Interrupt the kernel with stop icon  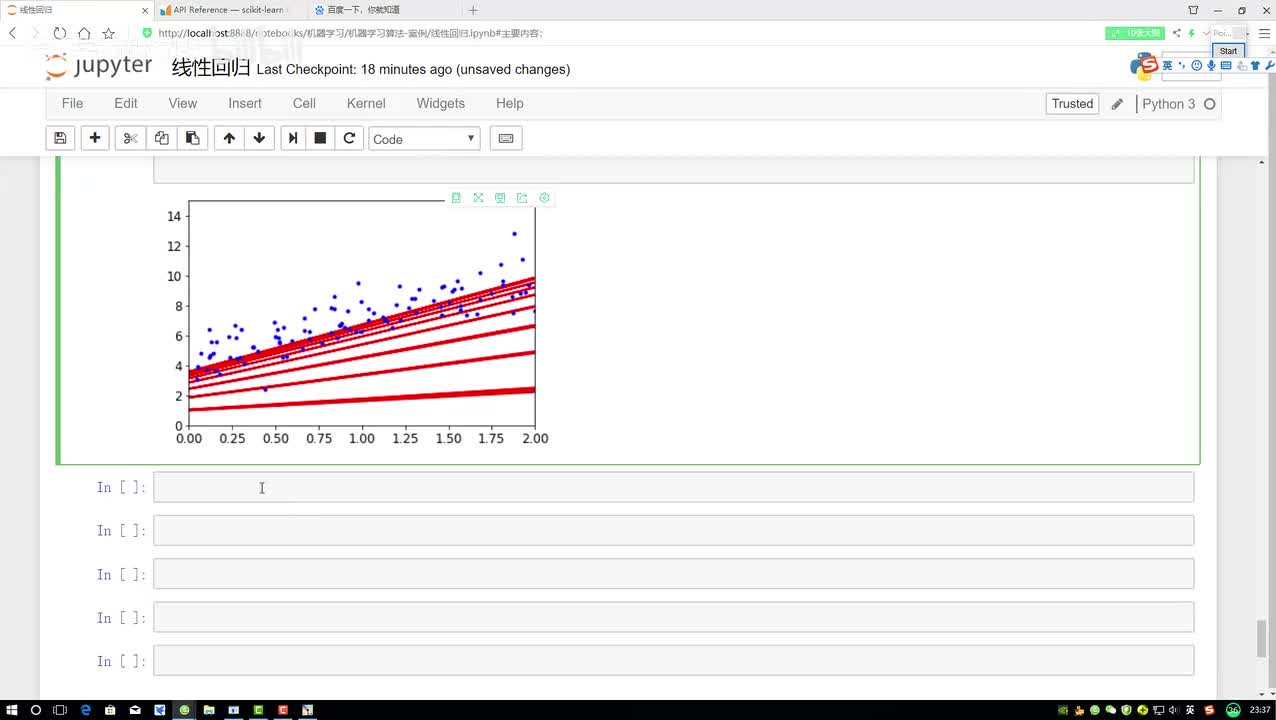click(320, 138)
